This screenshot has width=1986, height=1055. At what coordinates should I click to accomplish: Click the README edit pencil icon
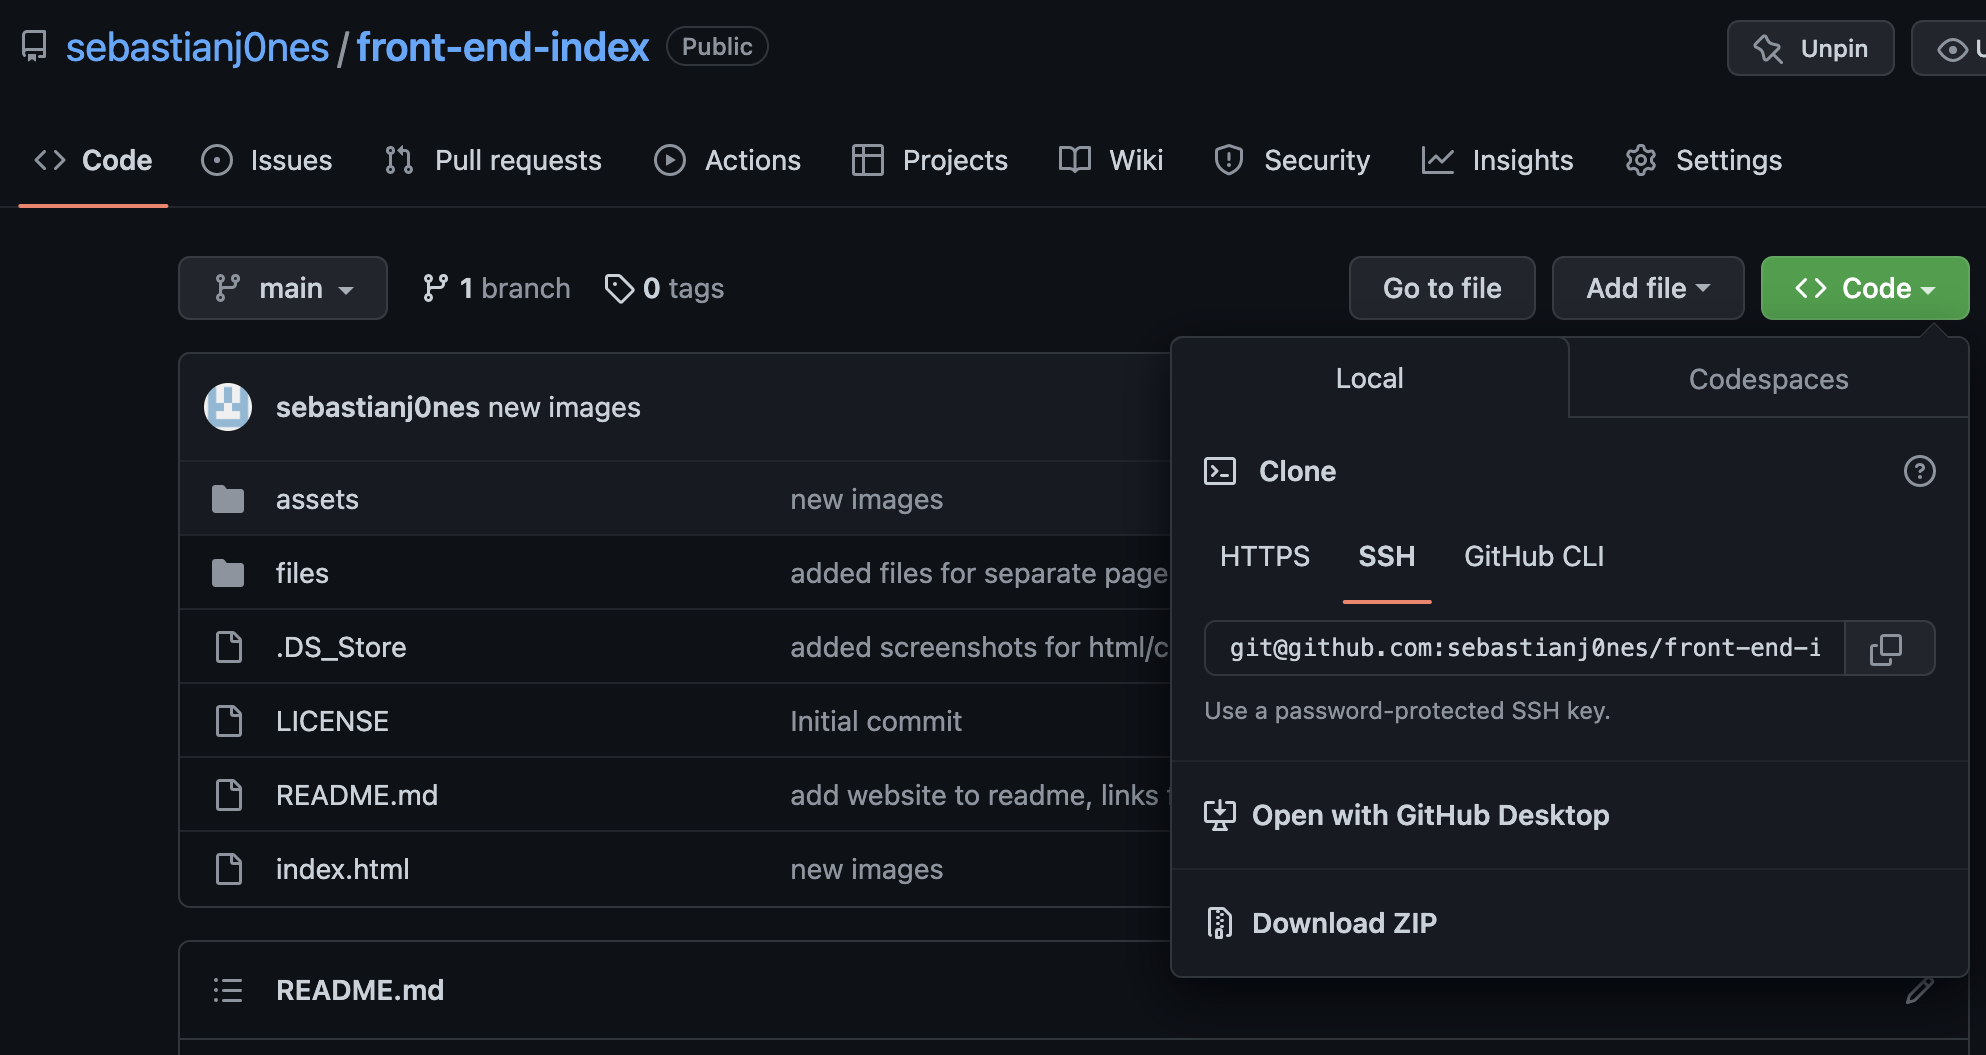[1919, 990]
